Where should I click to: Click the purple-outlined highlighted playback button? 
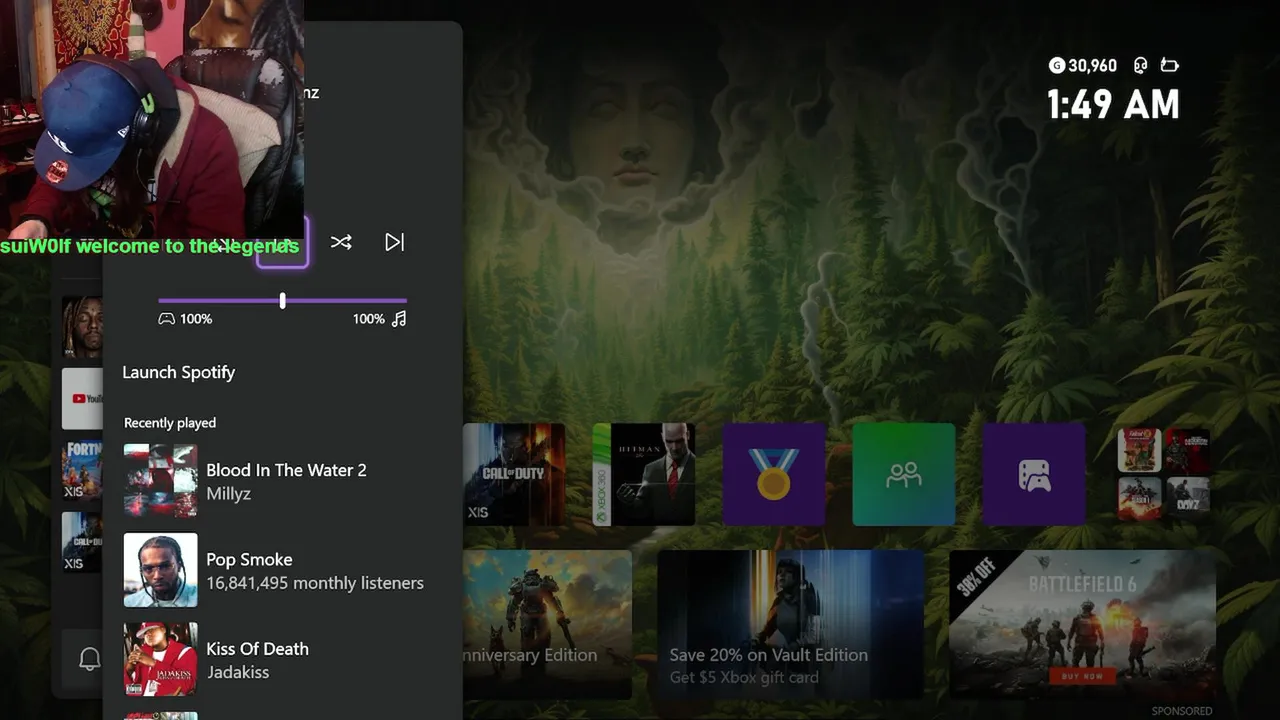click(282, 242)
